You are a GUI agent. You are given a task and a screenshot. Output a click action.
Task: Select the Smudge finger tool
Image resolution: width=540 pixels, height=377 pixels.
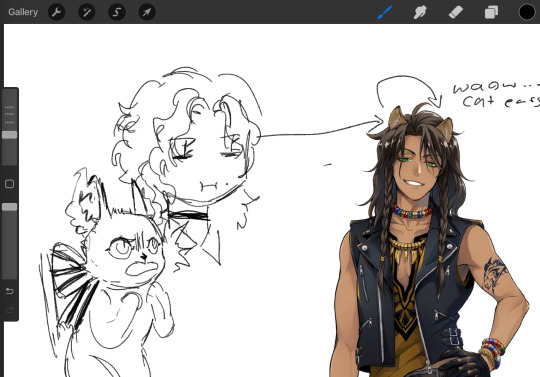coord(420,12)
